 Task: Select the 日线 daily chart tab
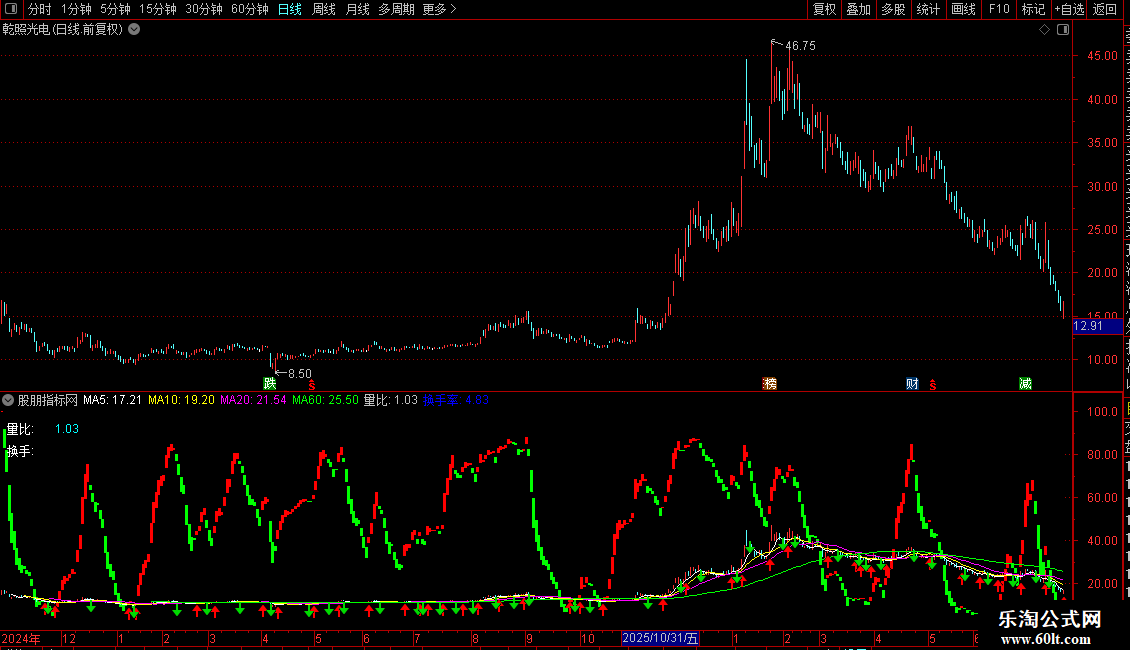(290, 9)
